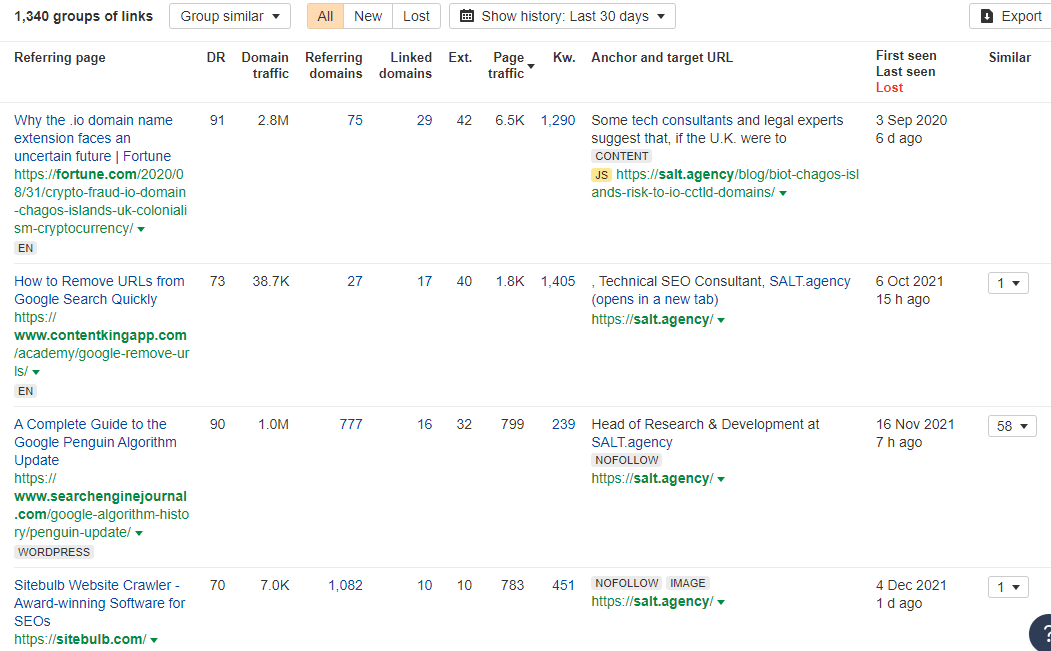Screen dimensions: 1051x651
Task: Open the Sitebulb Website Crawler page link
Action: (99, 603)
